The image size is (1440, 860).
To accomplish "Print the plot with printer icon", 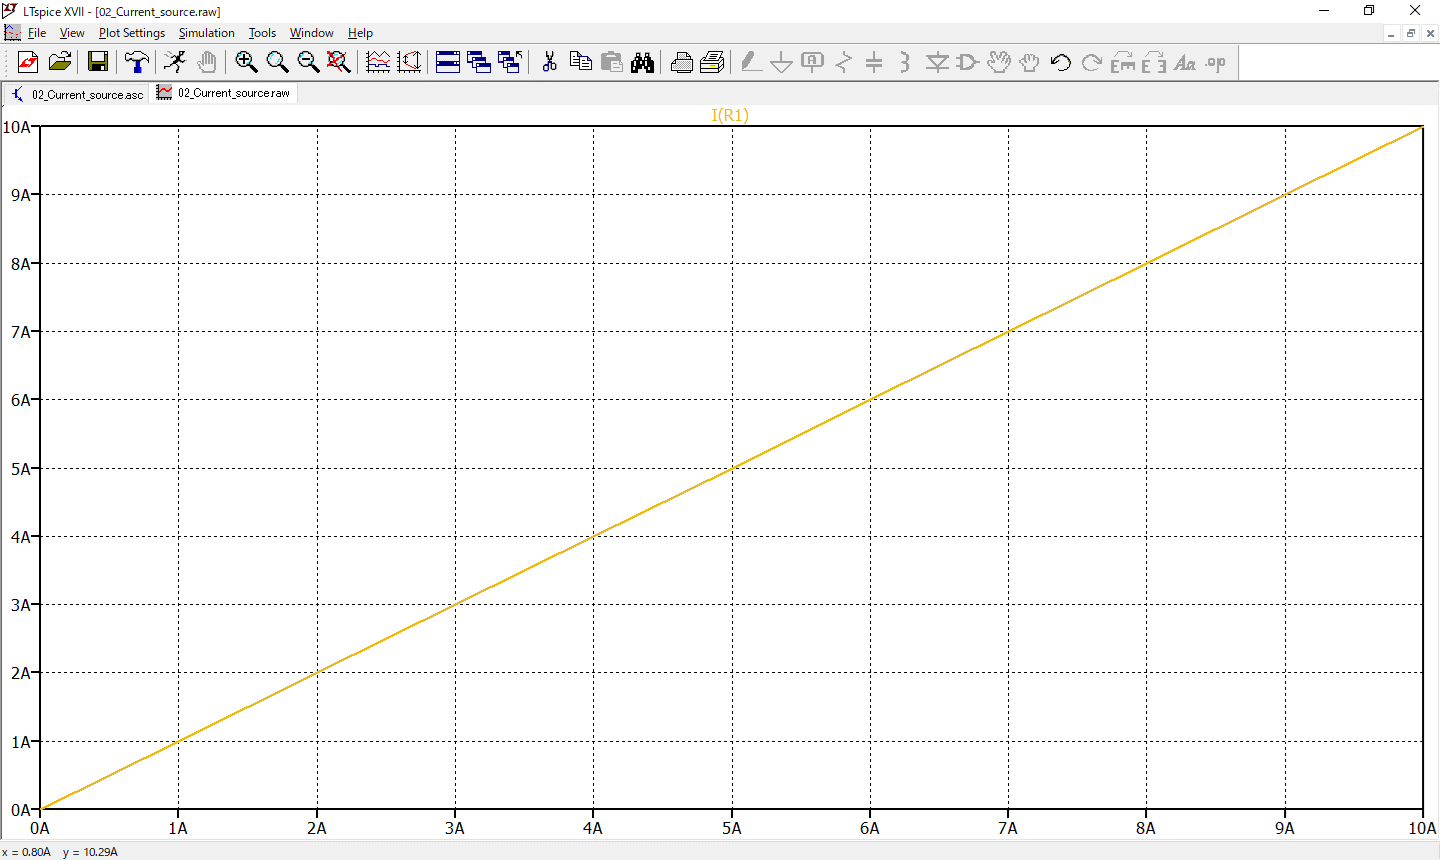I will pos(682,63).
